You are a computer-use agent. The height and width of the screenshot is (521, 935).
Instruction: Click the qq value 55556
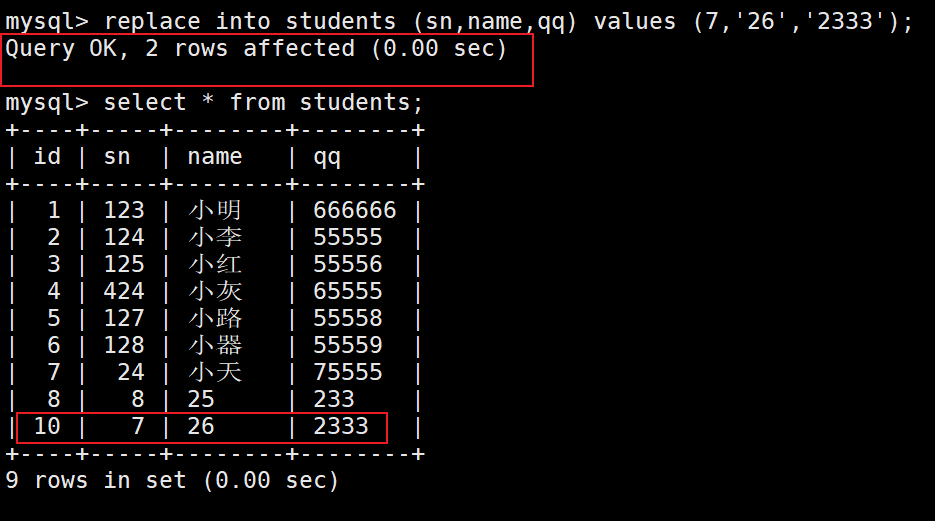pos(348,264)
